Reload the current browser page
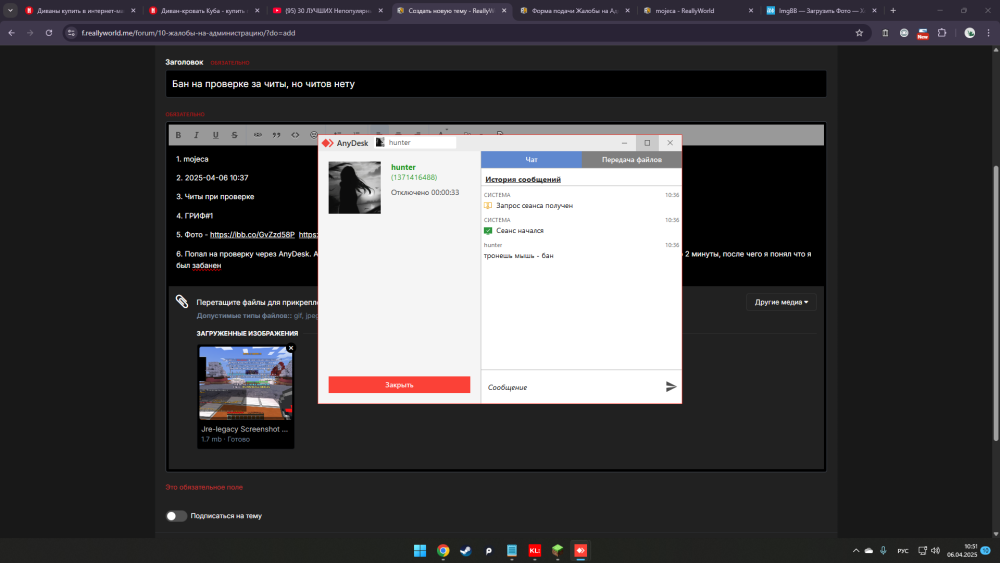Screen dimensions: 1000x563 (48, 33)
